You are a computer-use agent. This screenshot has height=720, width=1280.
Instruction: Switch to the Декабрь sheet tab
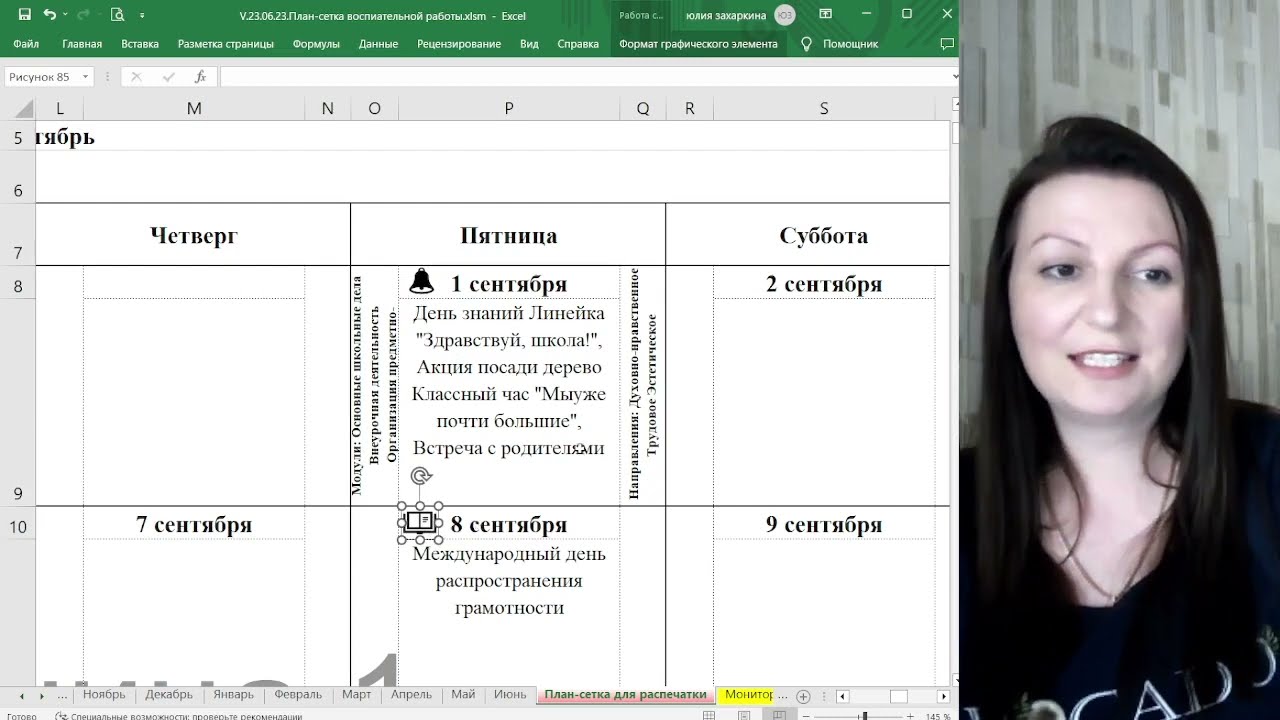tap(169, 695)
